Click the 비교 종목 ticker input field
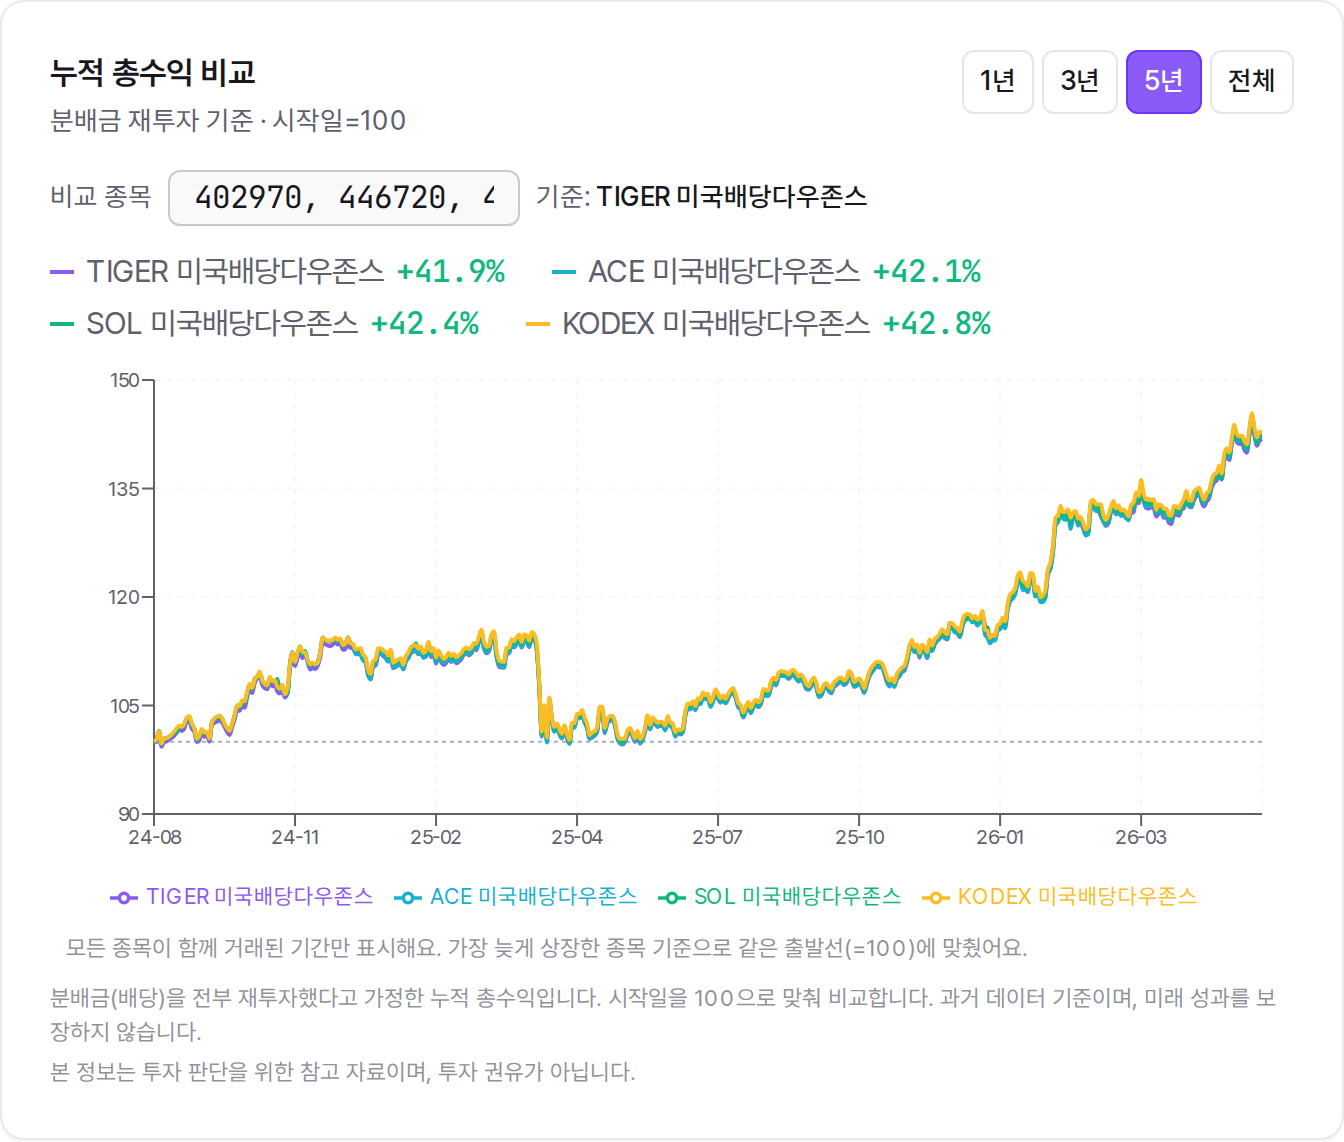1344x1142 pixels. click(344, 198)
